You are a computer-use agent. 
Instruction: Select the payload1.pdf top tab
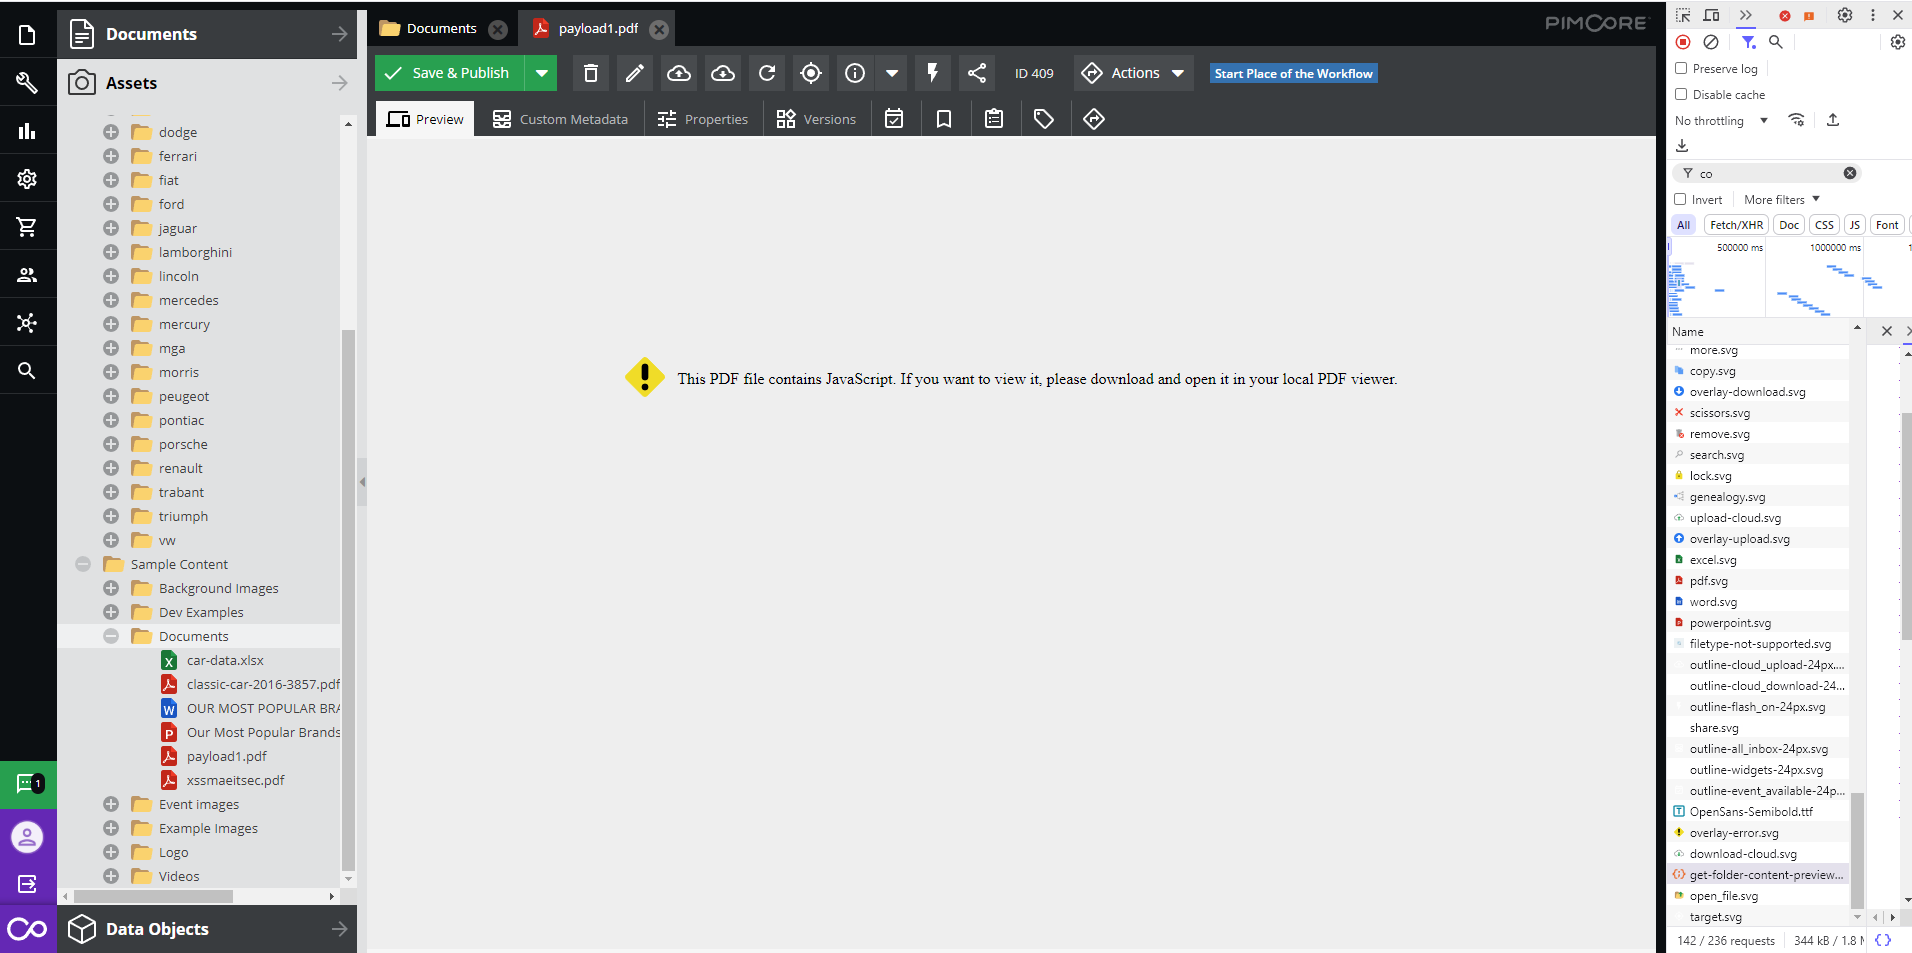coord(598,28)
